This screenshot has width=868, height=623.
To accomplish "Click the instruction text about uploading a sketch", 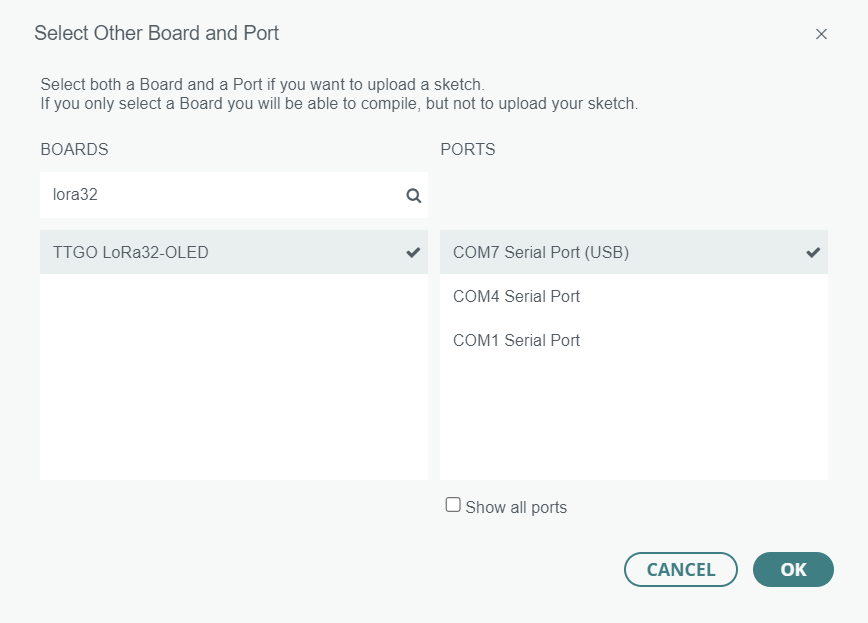I will [x=262, y=85].
